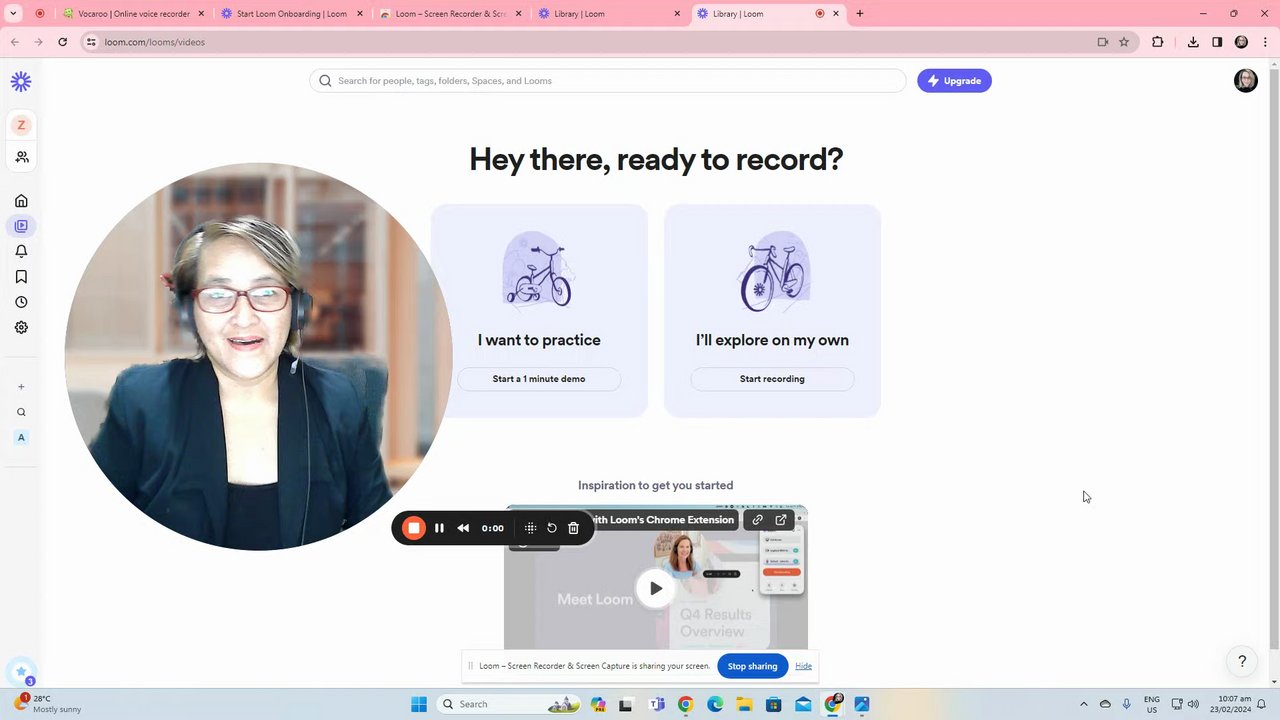The image size is (1280, 720).
Task: Open the bookmark (Watch Later) icon
Action: 21,277
